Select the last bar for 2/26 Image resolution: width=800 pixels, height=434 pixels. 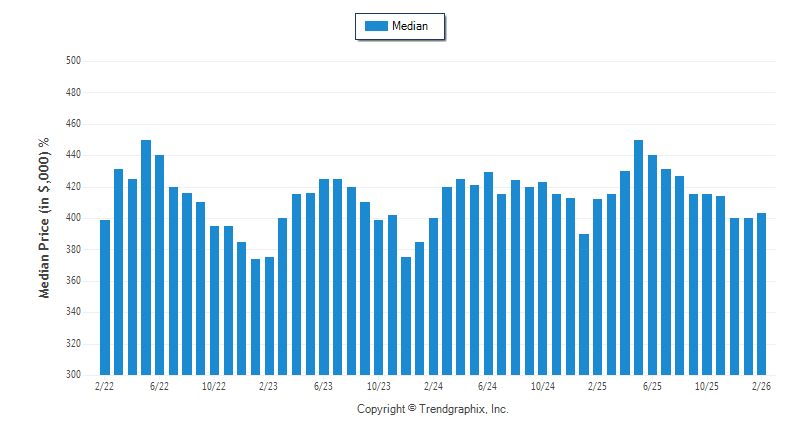pos(762,294)
